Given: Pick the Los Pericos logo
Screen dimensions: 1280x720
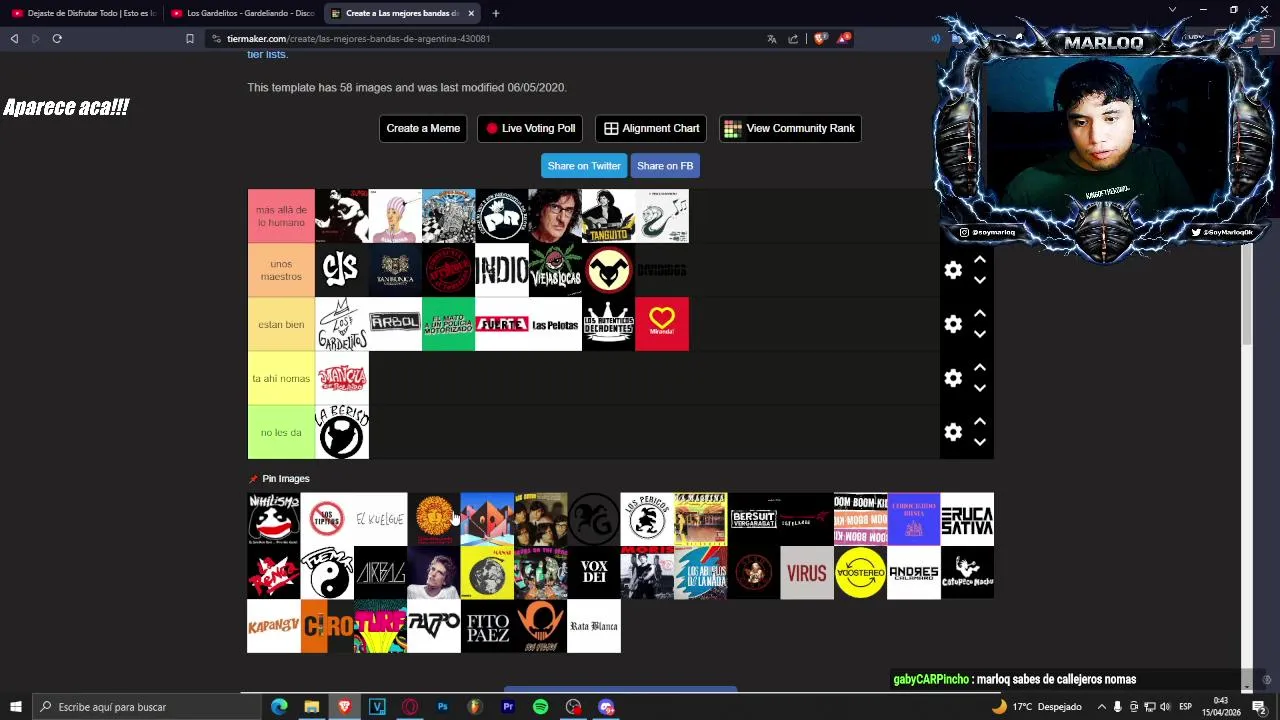Looking at the screenshot, I should coord(647,519).
